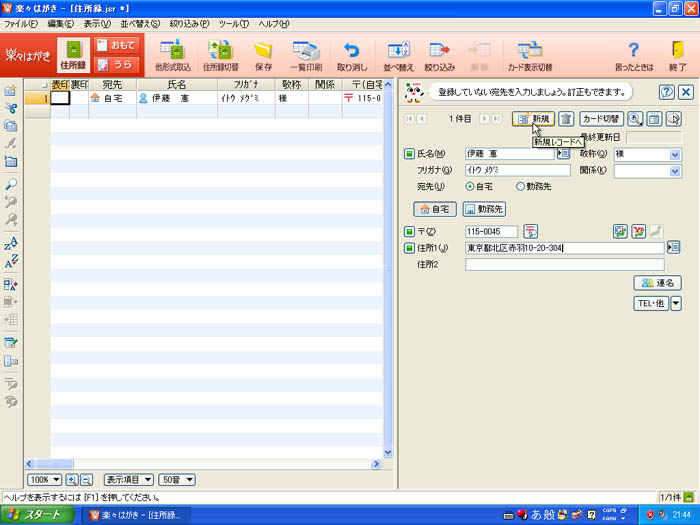
Task: Click the Google map icon in address panel
Action: 620,231
